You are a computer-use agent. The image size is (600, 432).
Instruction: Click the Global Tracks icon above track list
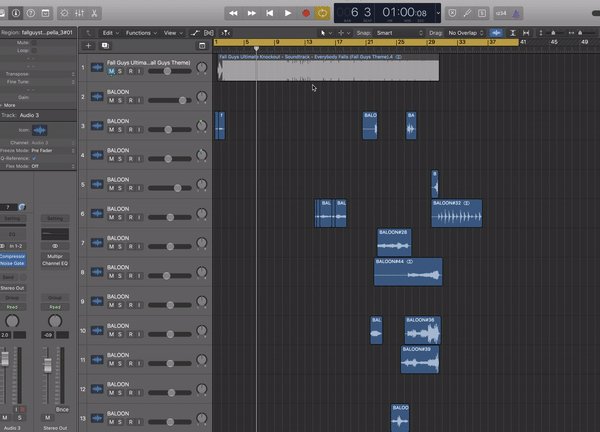pyautogui.click(x=202, y=46)
